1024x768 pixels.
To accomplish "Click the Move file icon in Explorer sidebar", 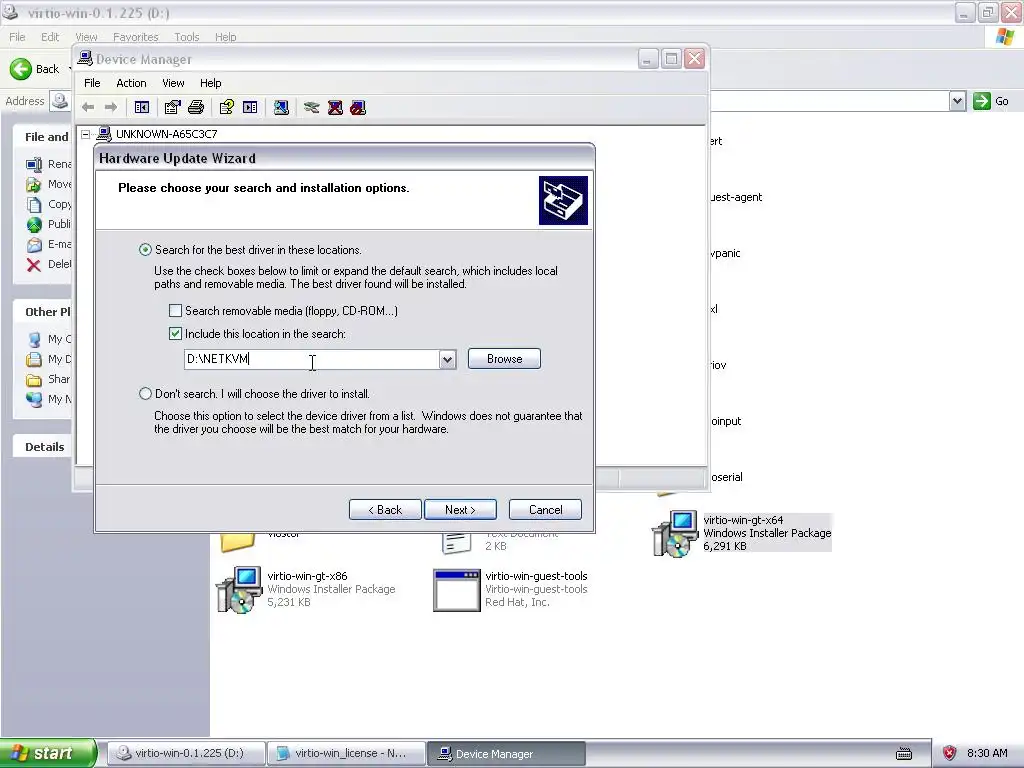I will 34,184.
